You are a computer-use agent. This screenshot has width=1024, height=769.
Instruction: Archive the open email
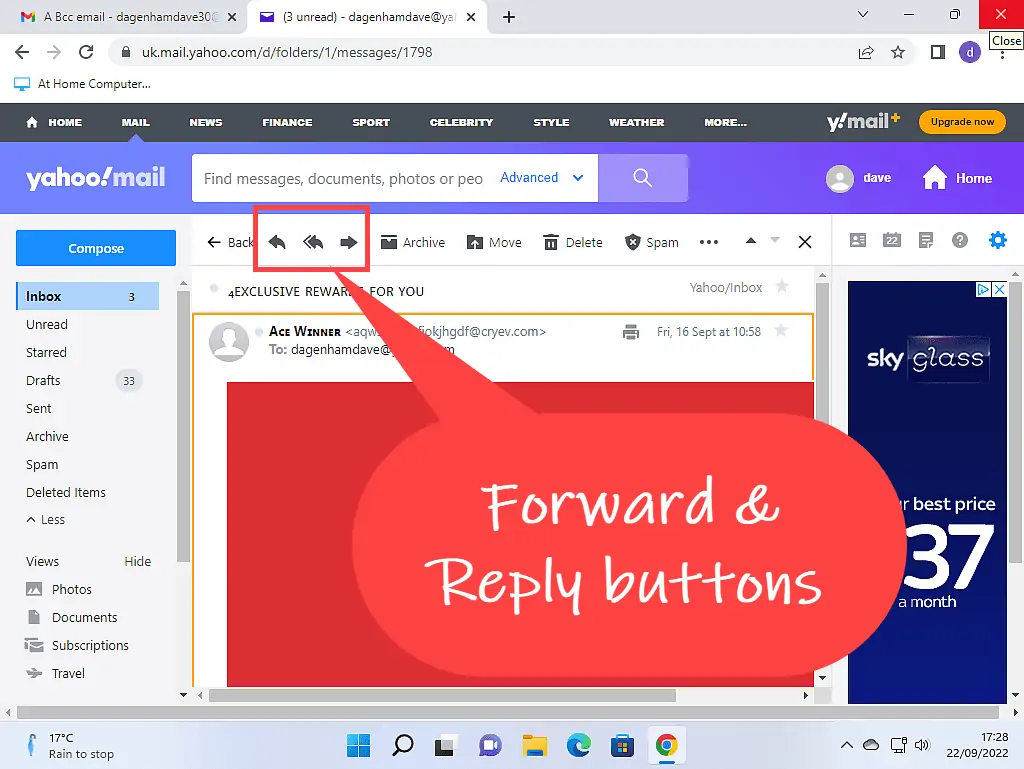tap(413, 242)
